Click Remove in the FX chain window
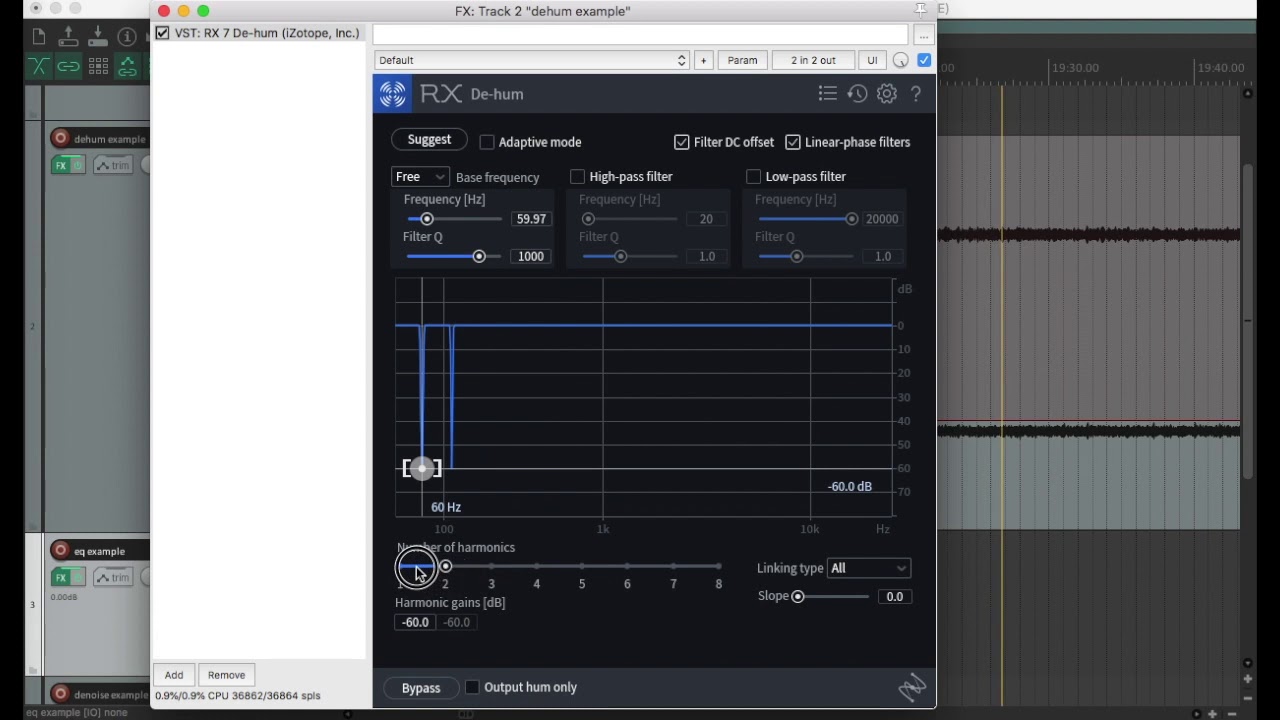The height and width of the screenshot is (720, 1280). coord(226,675)
